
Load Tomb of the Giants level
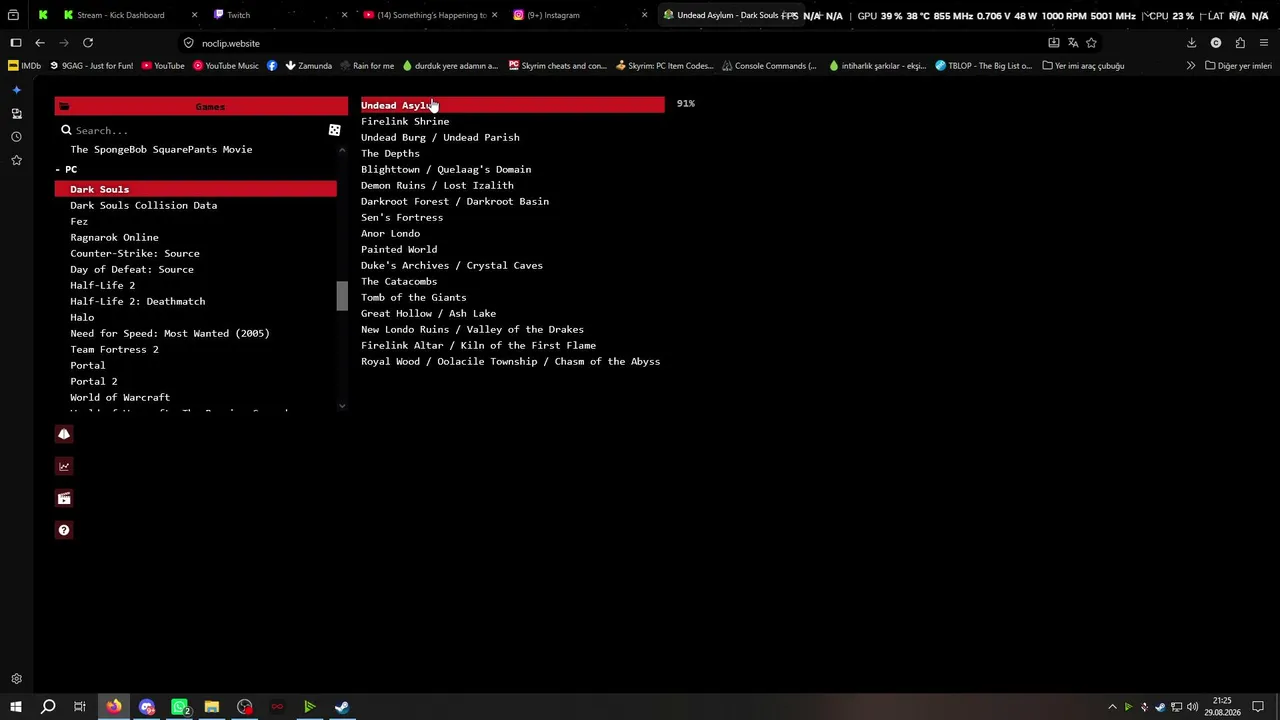point(413,297)
